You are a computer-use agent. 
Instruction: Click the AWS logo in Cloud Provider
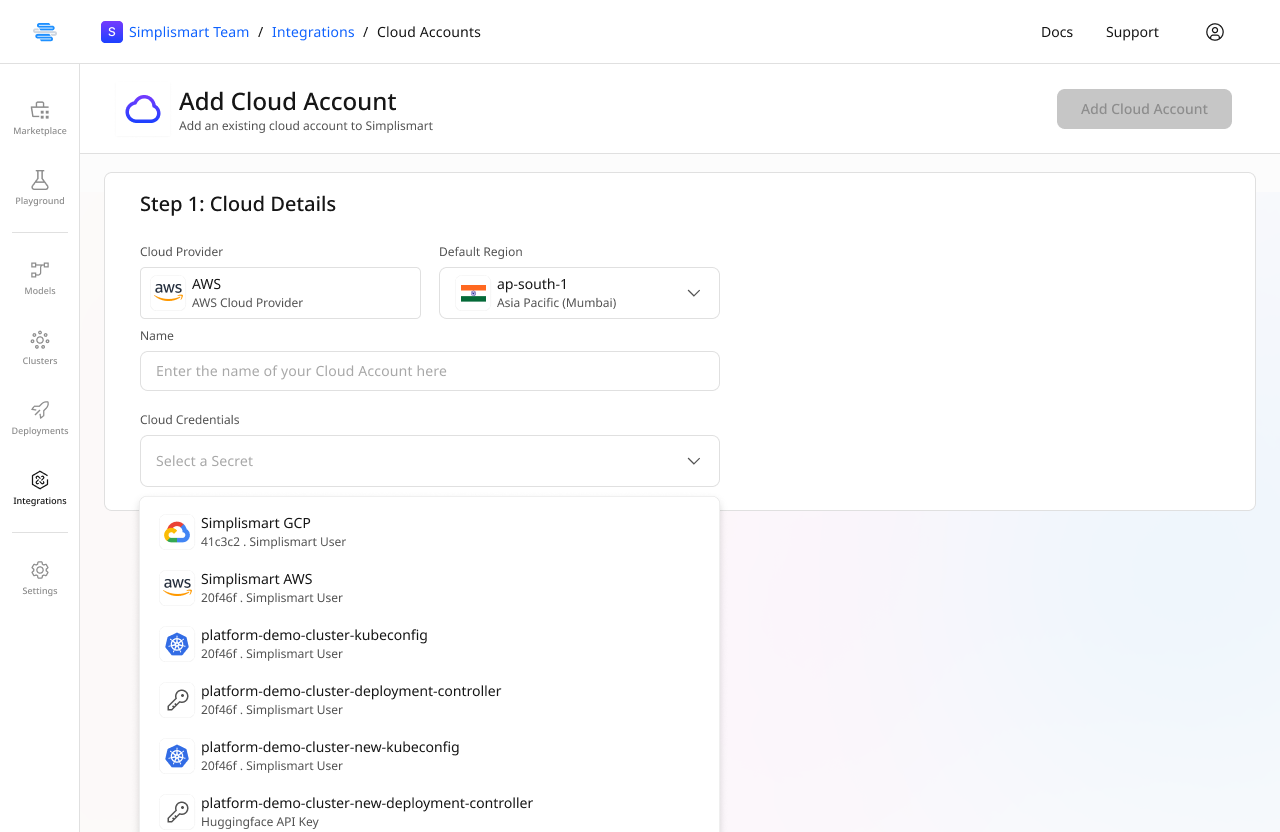click(168, 292)
